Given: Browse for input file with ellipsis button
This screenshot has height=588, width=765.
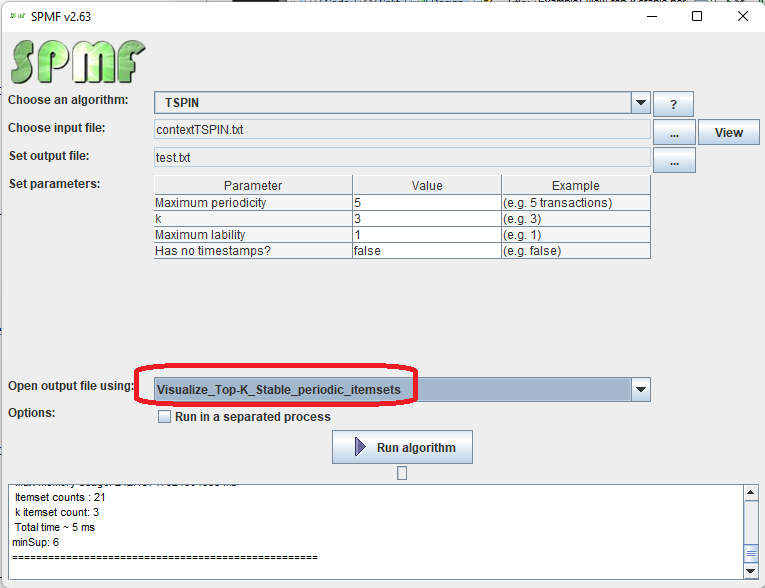Looking at the screenshot, I should click(673, 132).
